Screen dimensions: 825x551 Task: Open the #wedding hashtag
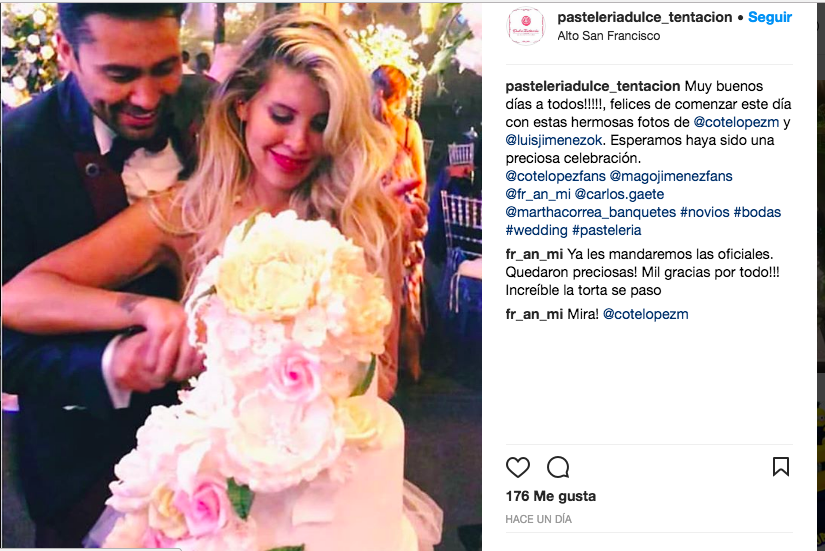click(x=536, y=230)
